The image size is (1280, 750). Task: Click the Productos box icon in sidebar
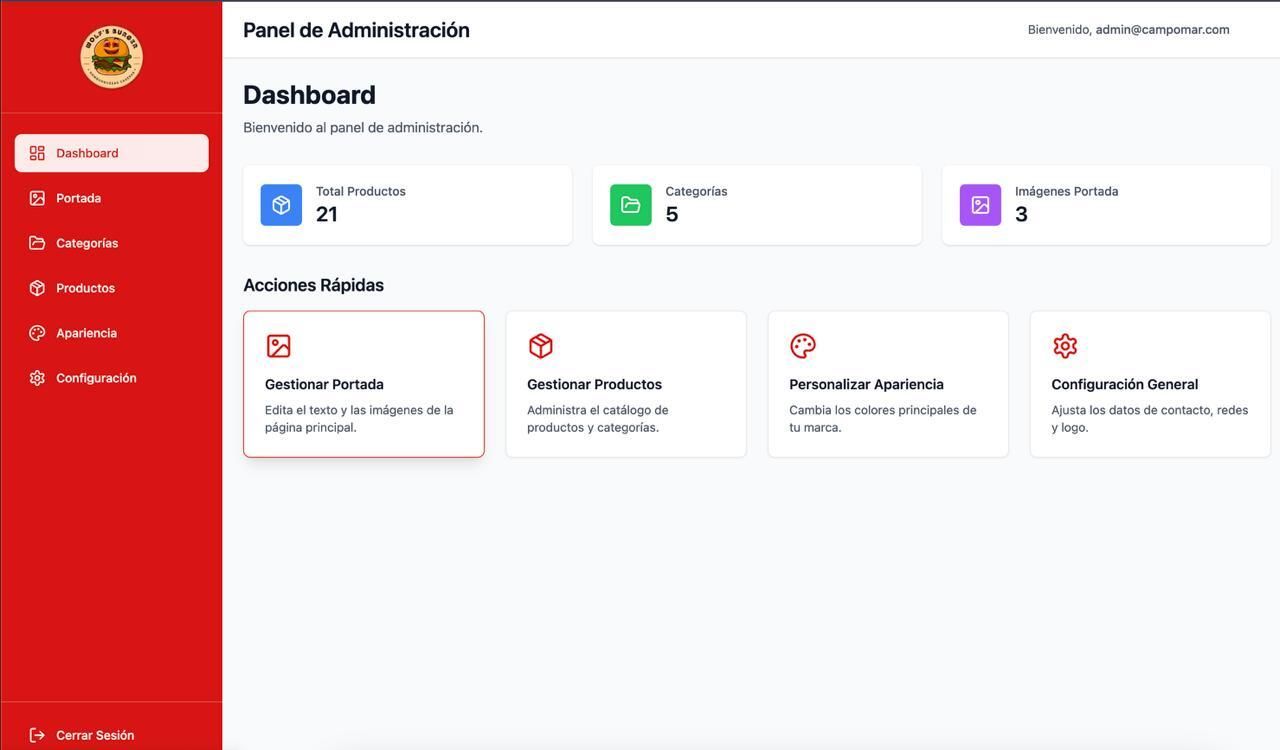point(37,288)
